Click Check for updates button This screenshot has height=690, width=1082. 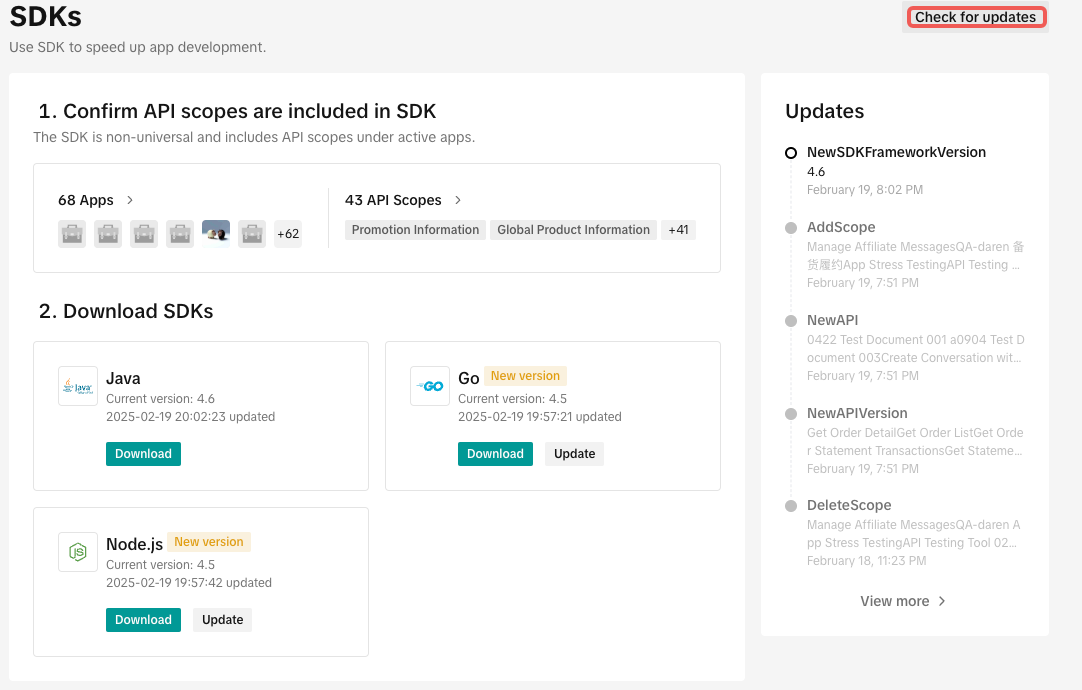click(x=975, y=17)
